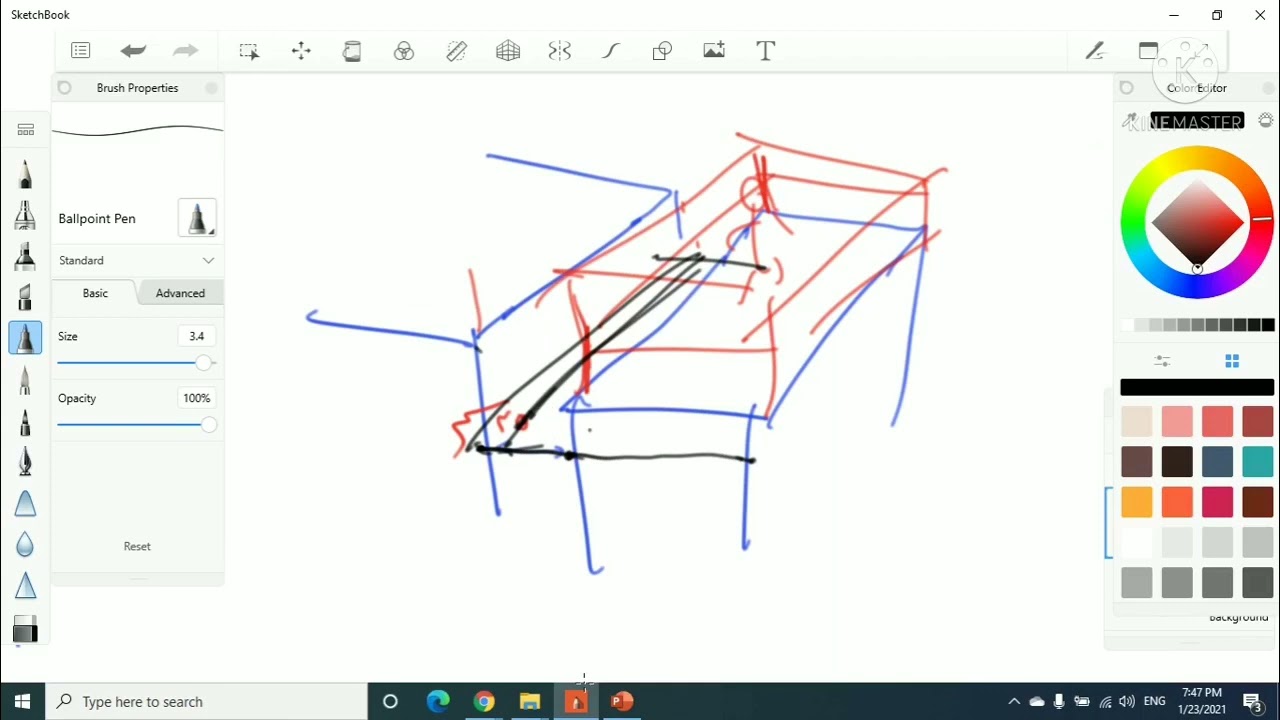Click the Size value field 3.4
Image resolution: width=1280 pixels, height=720 pixels.
tap(196, 336)
